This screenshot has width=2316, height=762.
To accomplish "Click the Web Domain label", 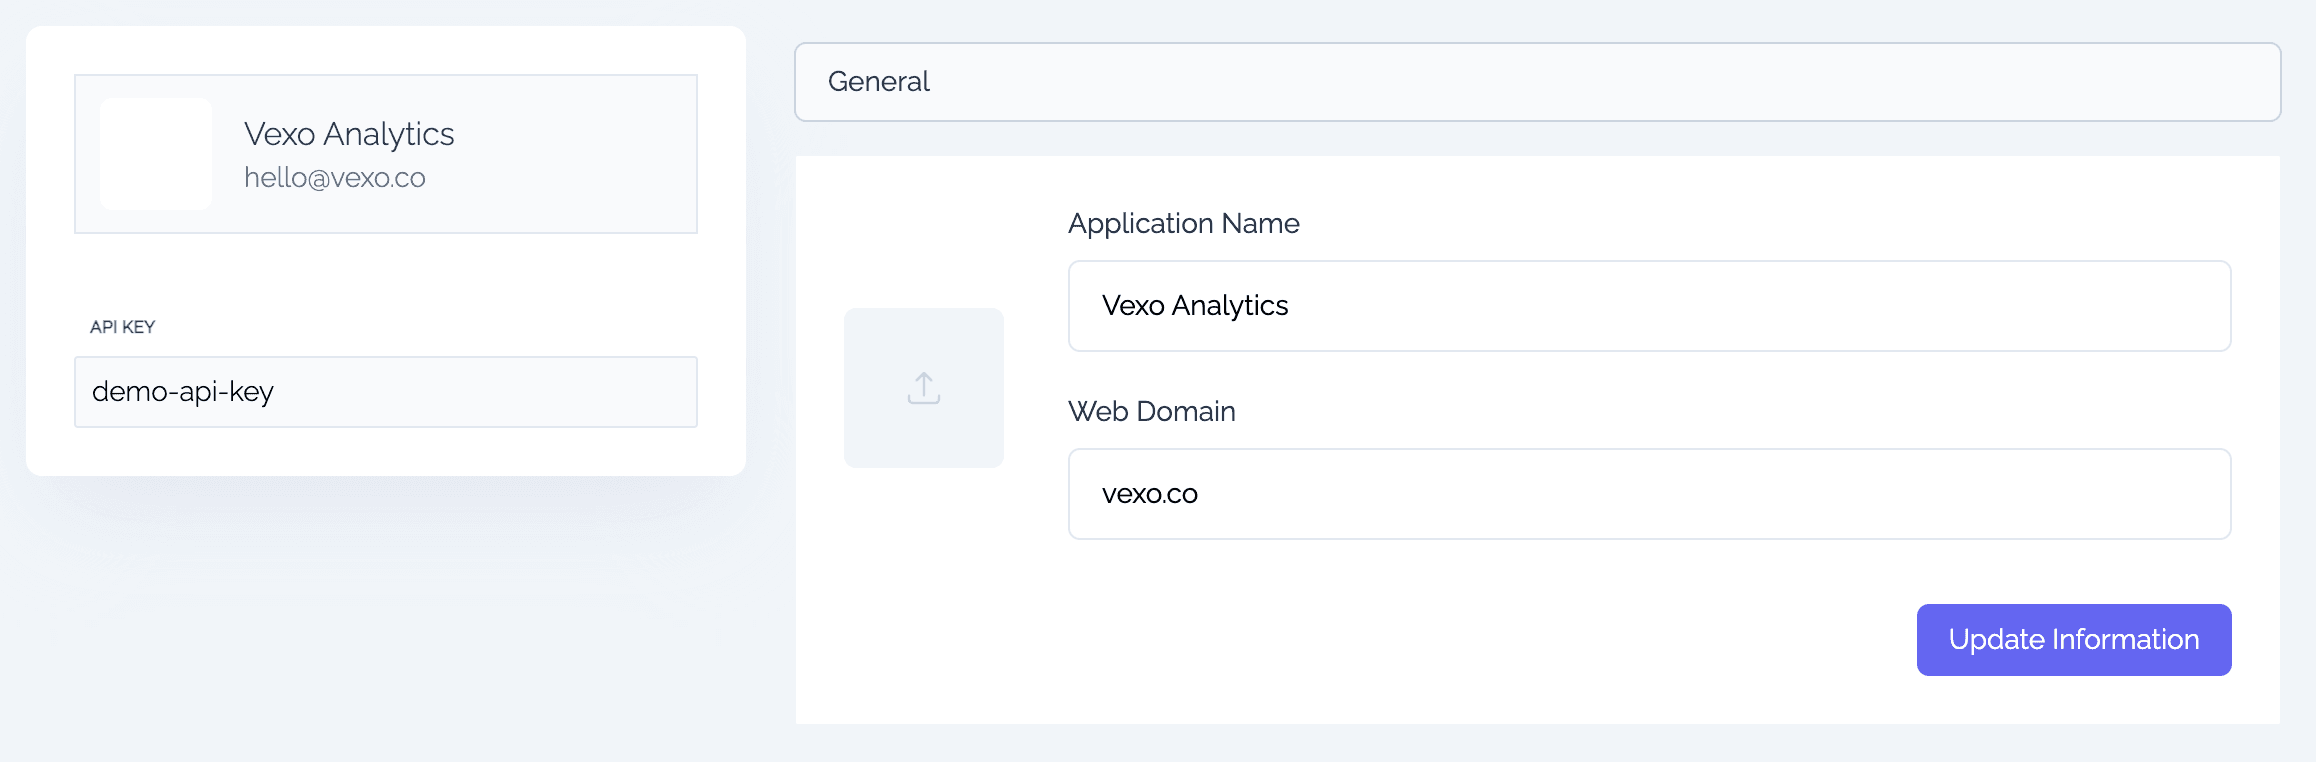I will pos(1151,412).
